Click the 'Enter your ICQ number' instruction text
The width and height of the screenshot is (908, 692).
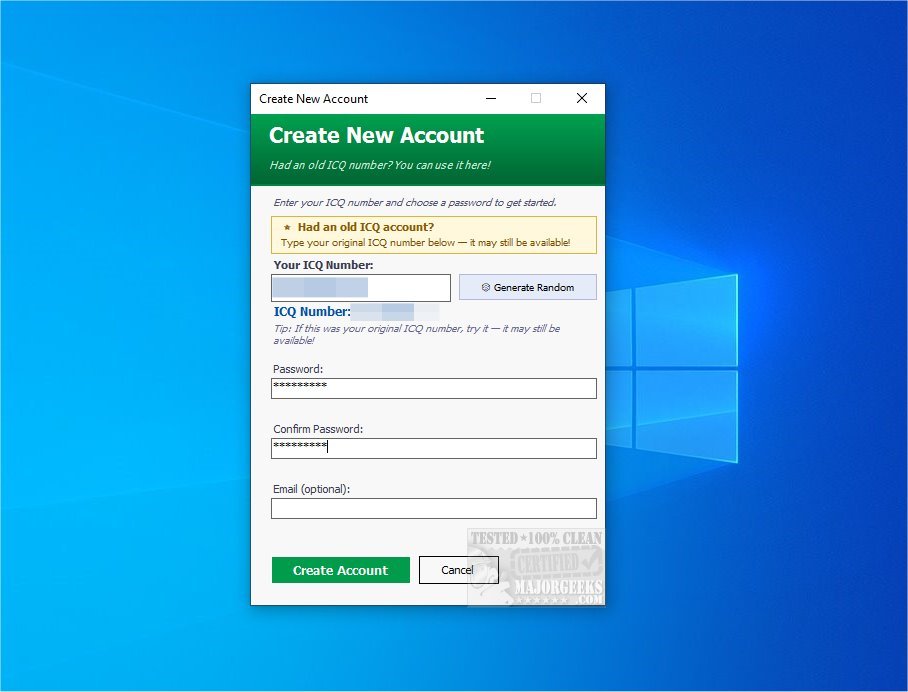415,202
